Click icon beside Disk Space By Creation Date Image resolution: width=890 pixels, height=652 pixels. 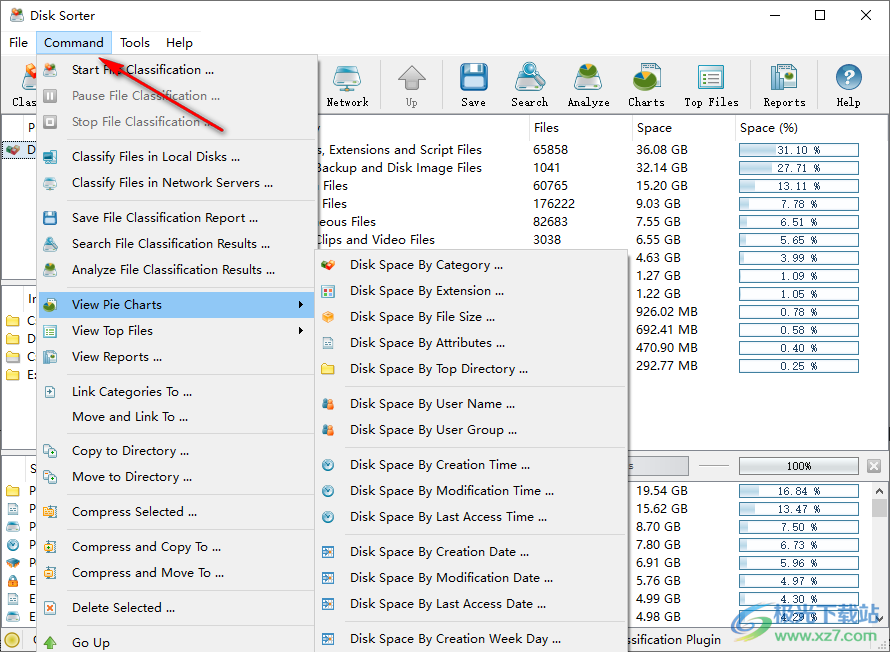pyautogui.click(x=328, y=552)
